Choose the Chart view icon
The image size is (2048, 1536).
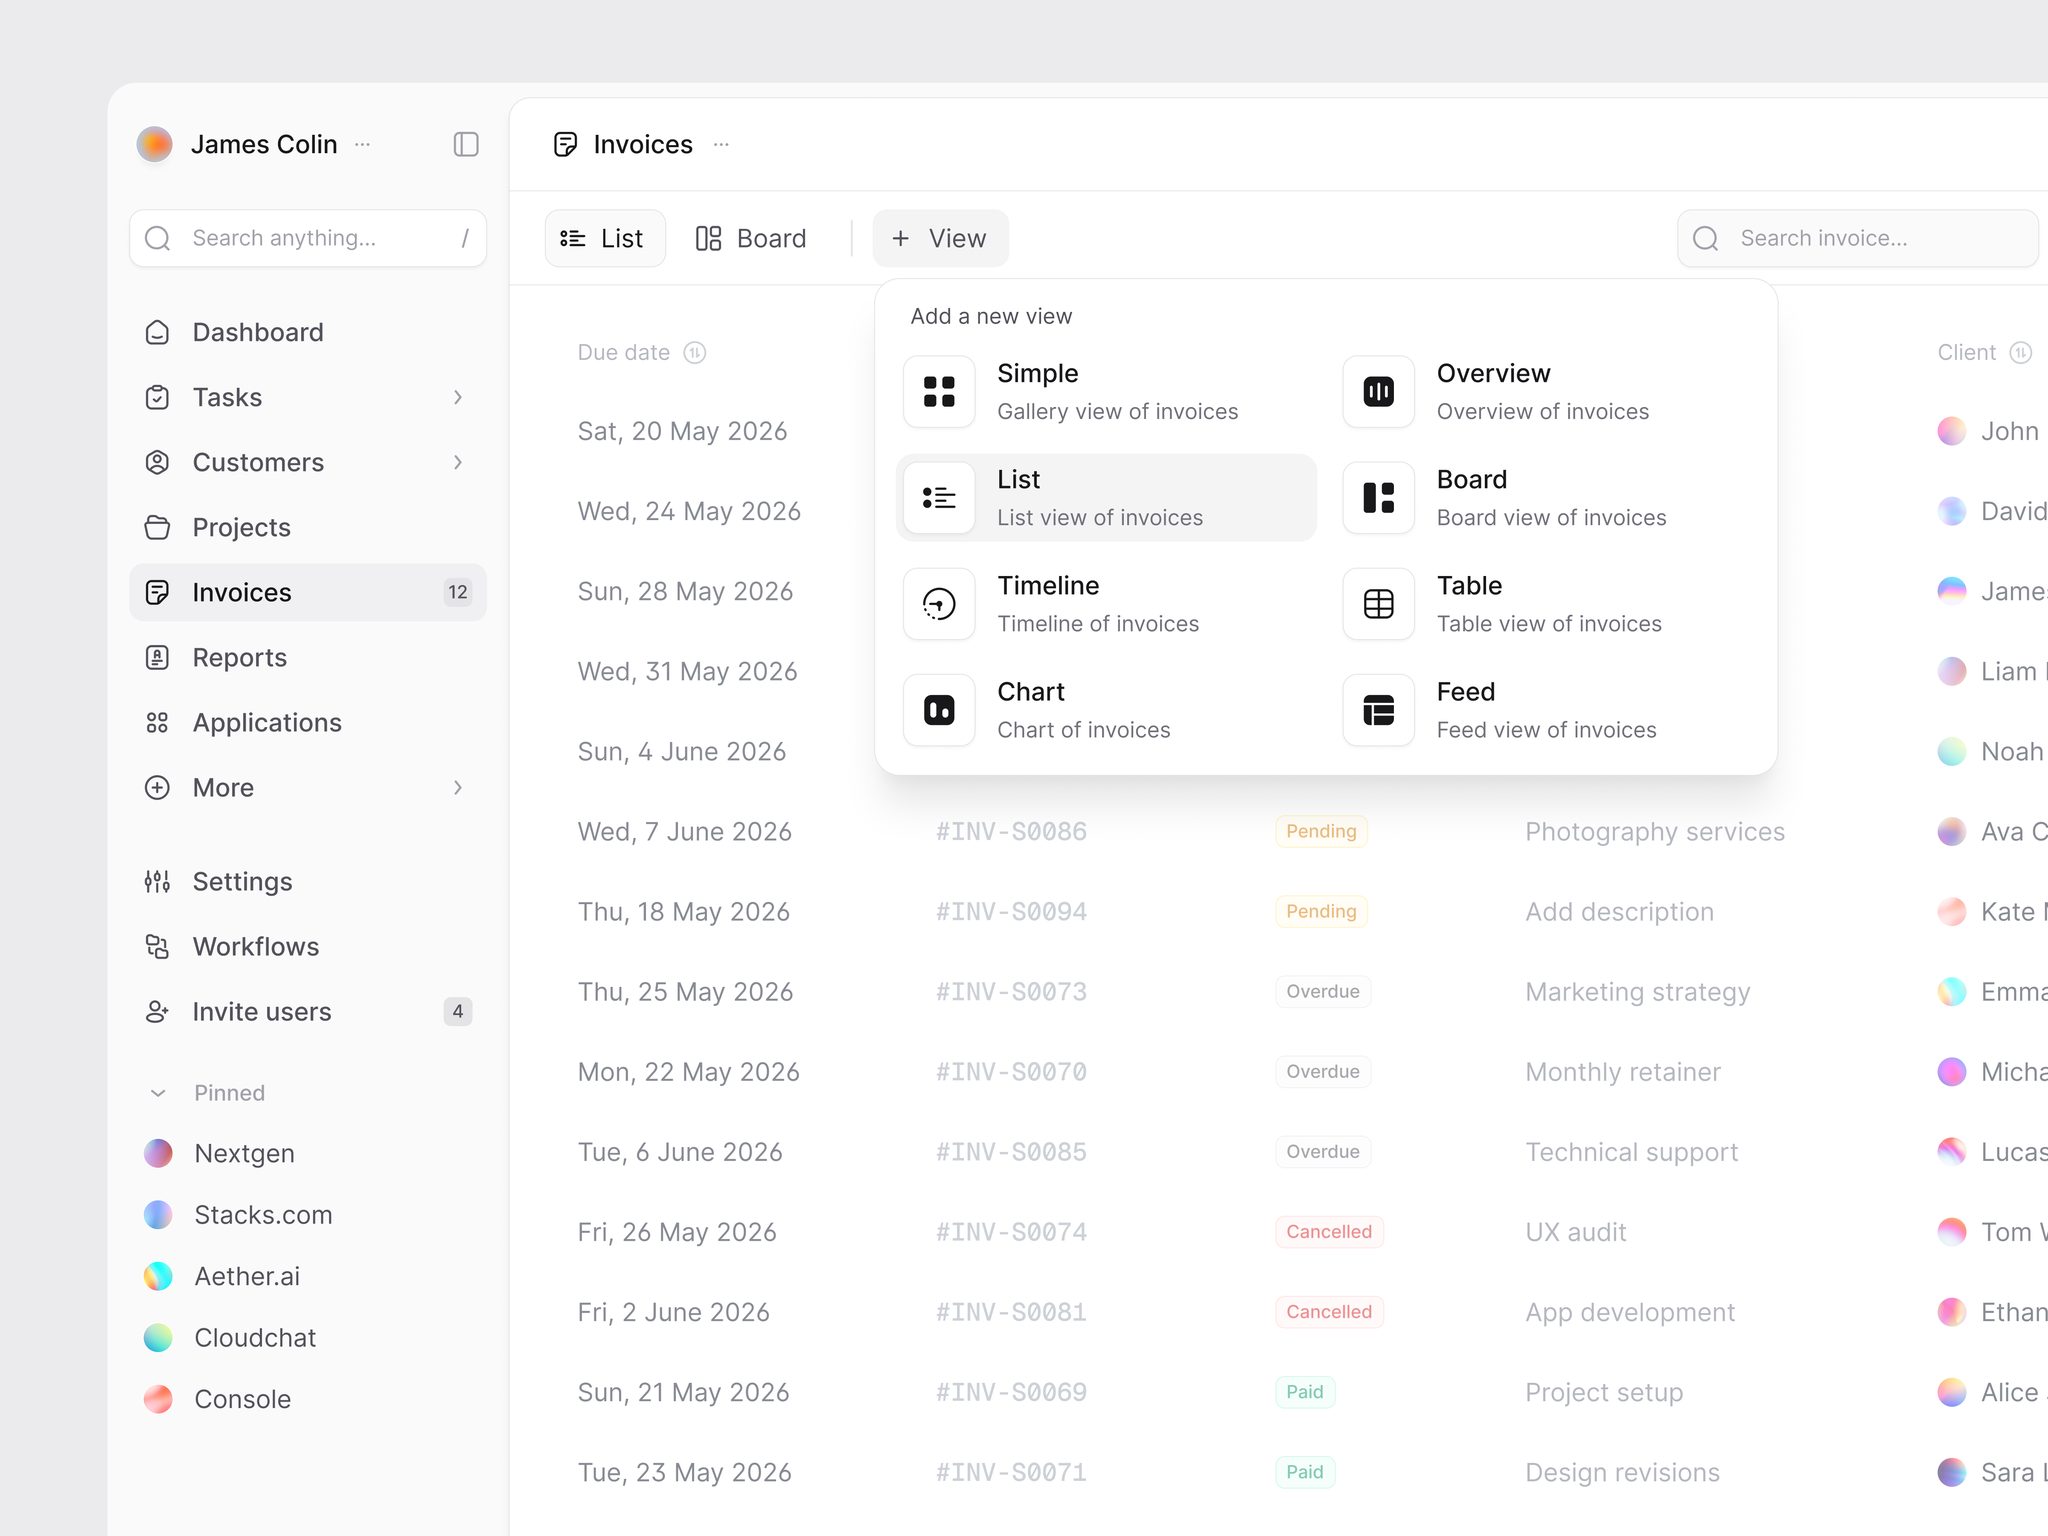pyautogui.click(x=939, y=710)
